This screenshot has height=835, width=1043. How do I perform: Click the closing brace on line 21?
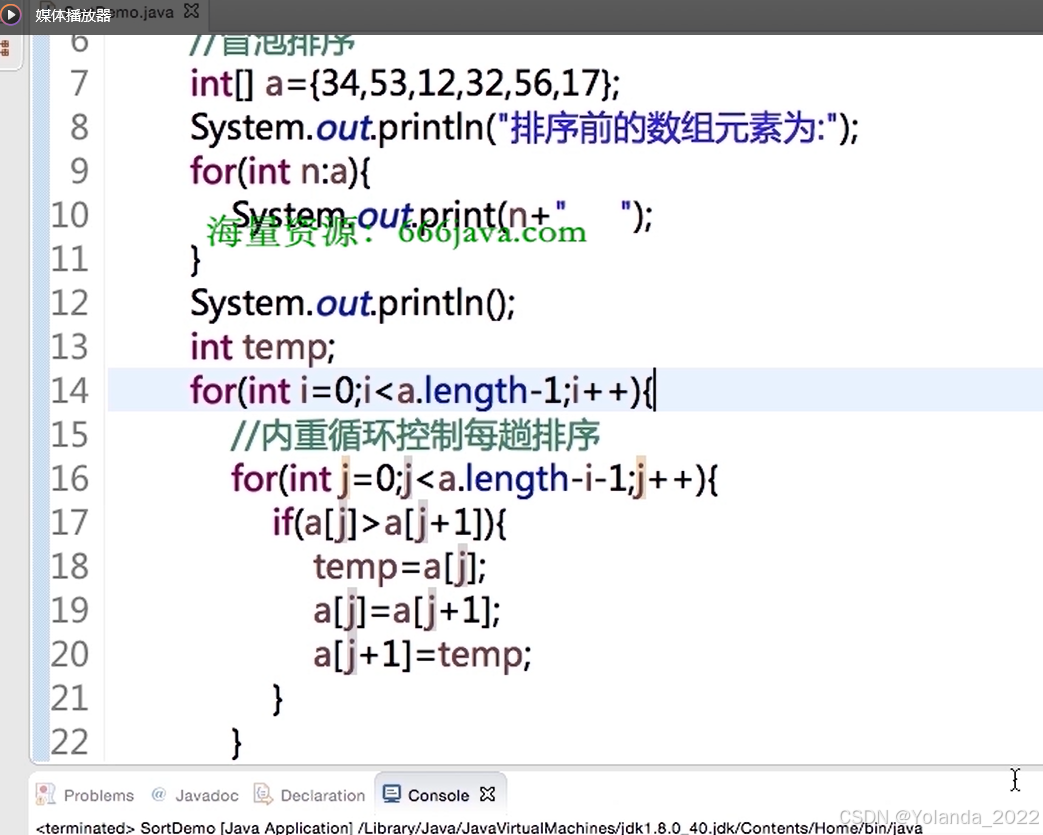point(277,699)
